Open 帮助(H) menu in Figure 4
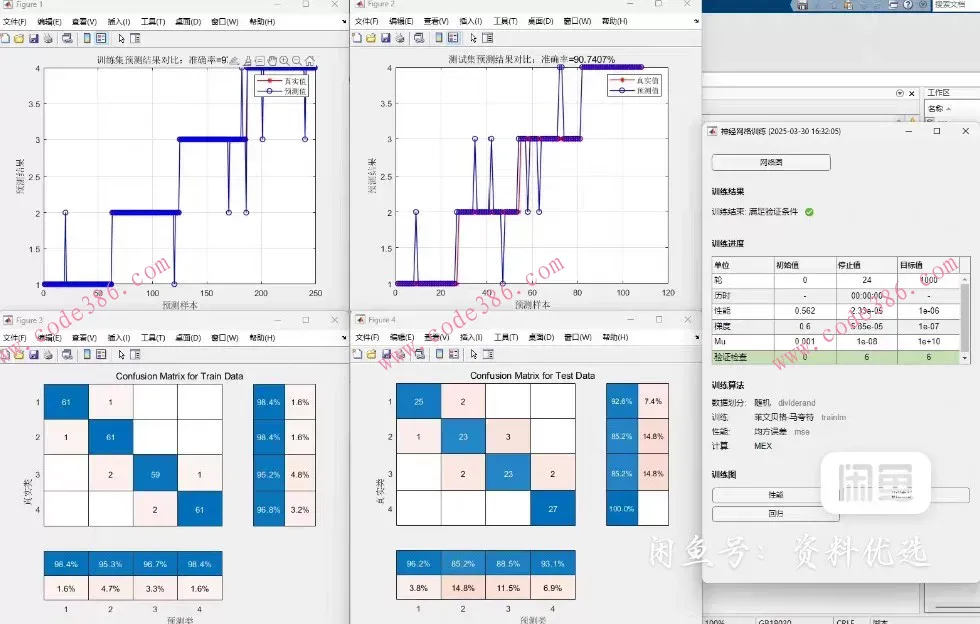 coord(615,337)
